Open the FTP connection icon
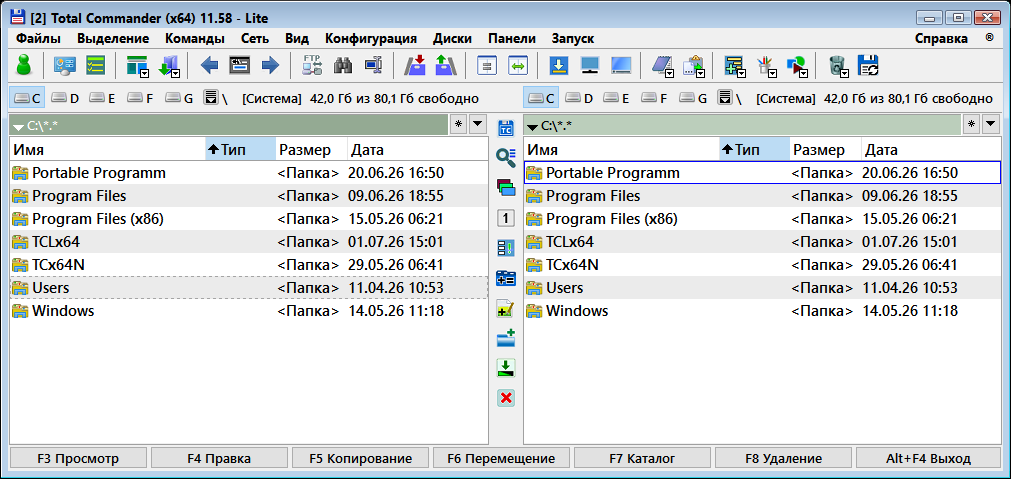Image resolution: width=1011 pixels, height=479 pixels. tap(312, 65)
